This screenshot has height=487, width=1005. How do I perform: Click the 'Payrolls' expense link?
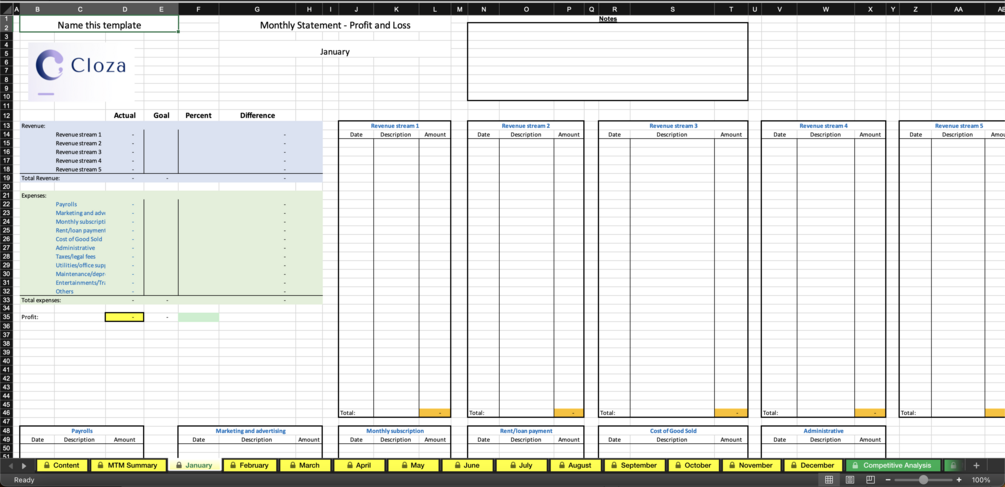tap(66, 204)
